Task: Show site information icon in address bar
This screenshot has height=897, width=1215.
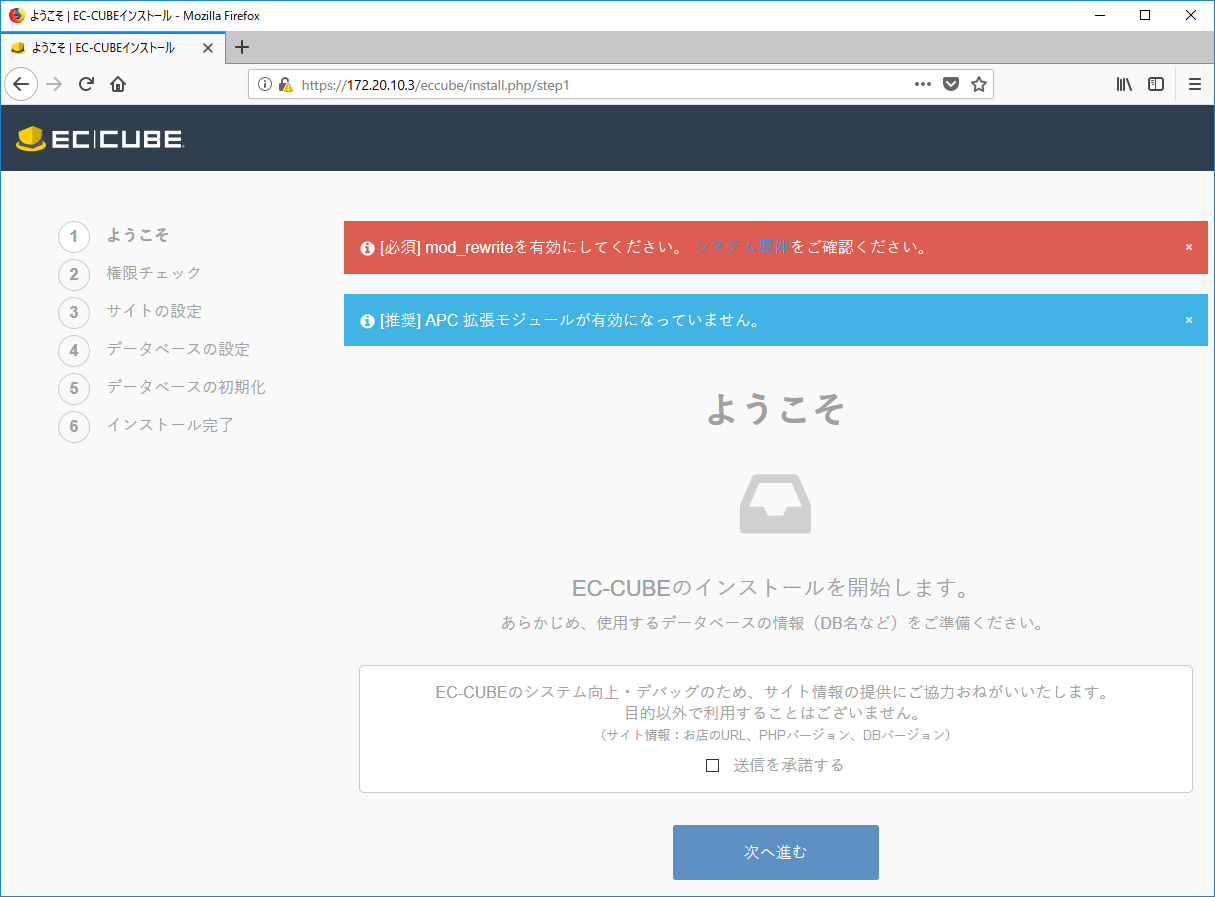Action: [265, 85]
